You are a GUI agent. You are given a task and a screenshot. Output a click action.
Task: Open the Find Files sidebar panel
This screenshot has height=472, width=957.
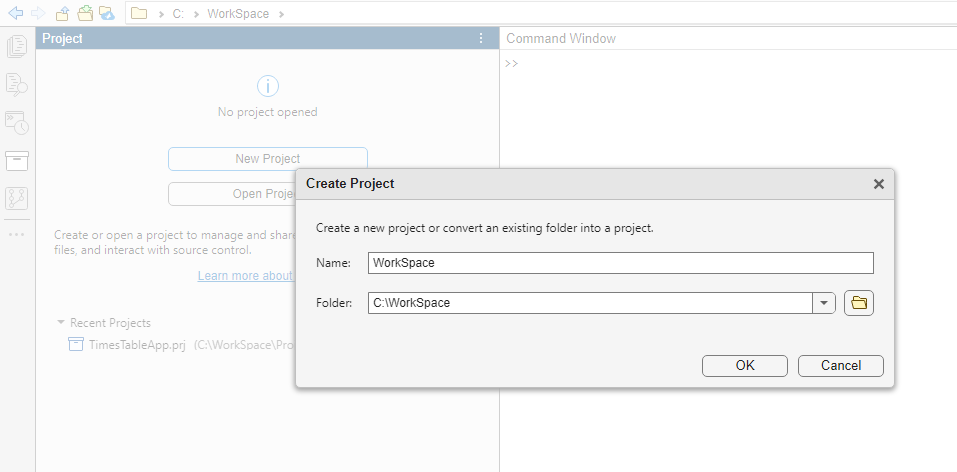click(17, 84)
